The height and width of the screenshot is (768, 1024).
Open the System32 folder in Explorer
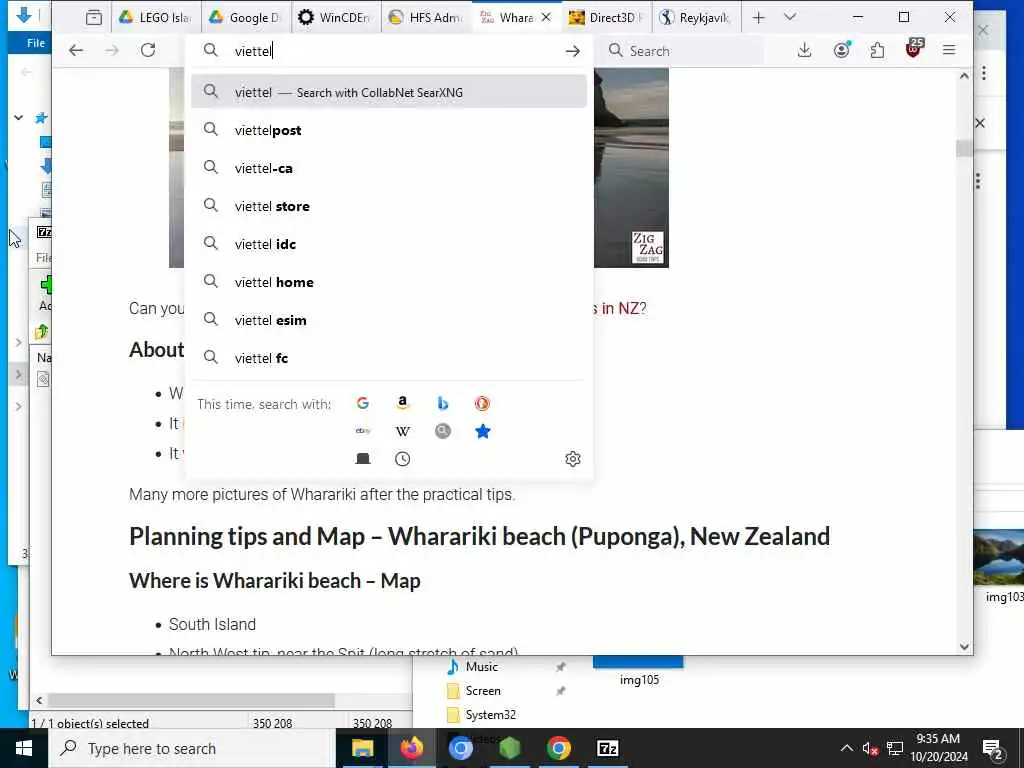coord(490,714)
